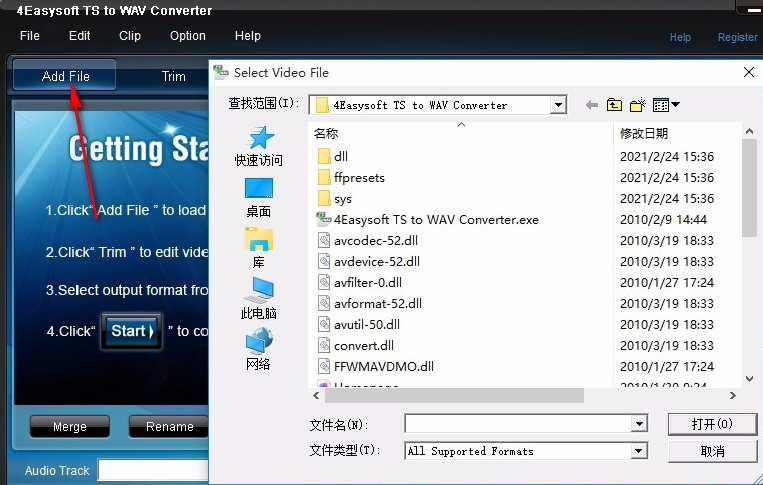Expand the file name (文件名) dropdown arrow

point(639,424)
